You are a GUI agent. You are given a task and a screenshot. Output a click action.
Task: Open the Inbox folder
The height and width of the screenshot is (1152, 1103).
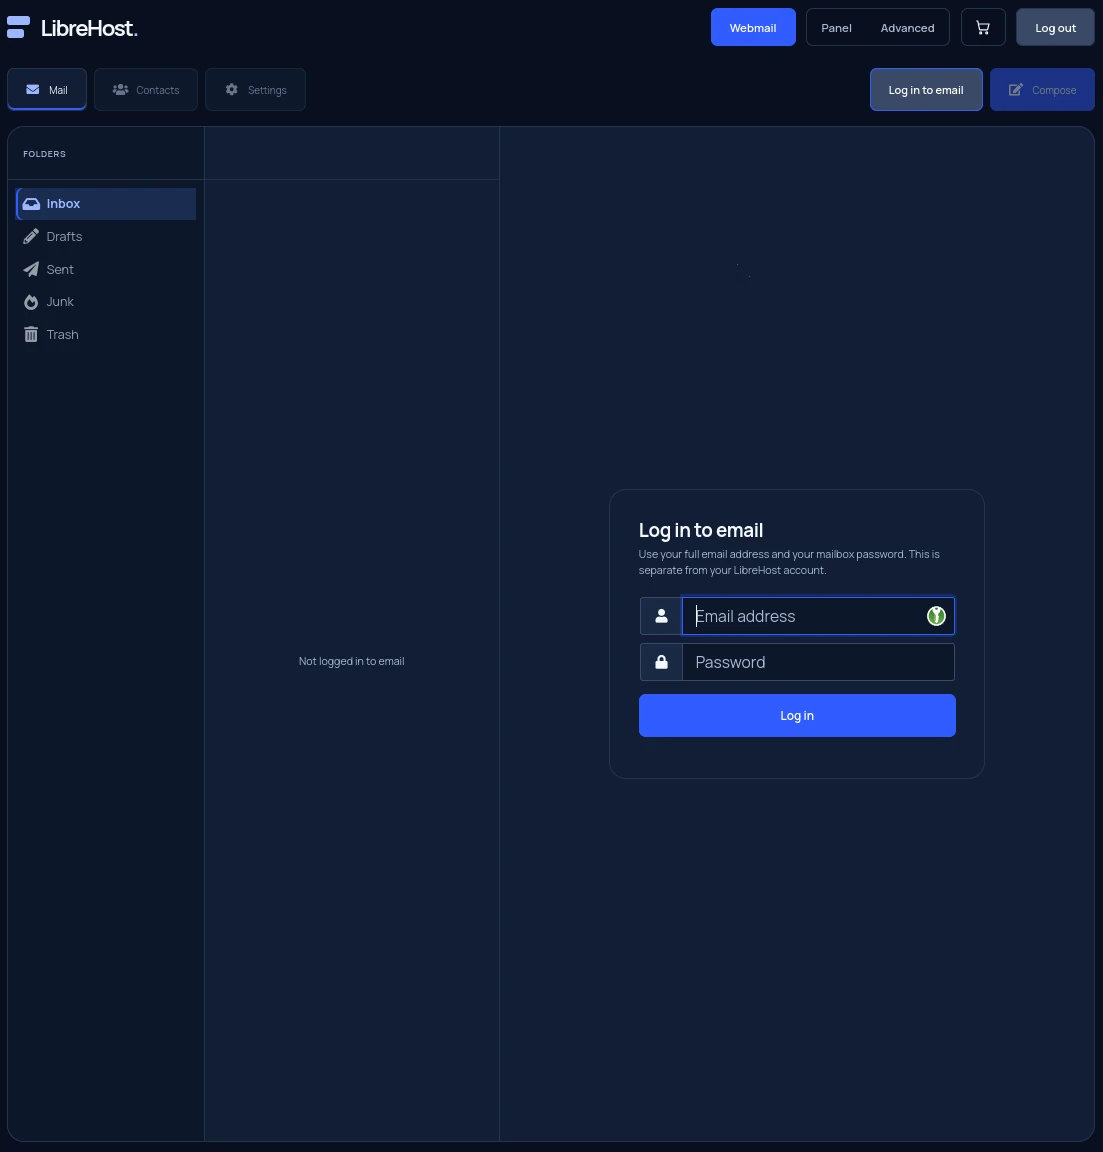(x=106, y=204)
